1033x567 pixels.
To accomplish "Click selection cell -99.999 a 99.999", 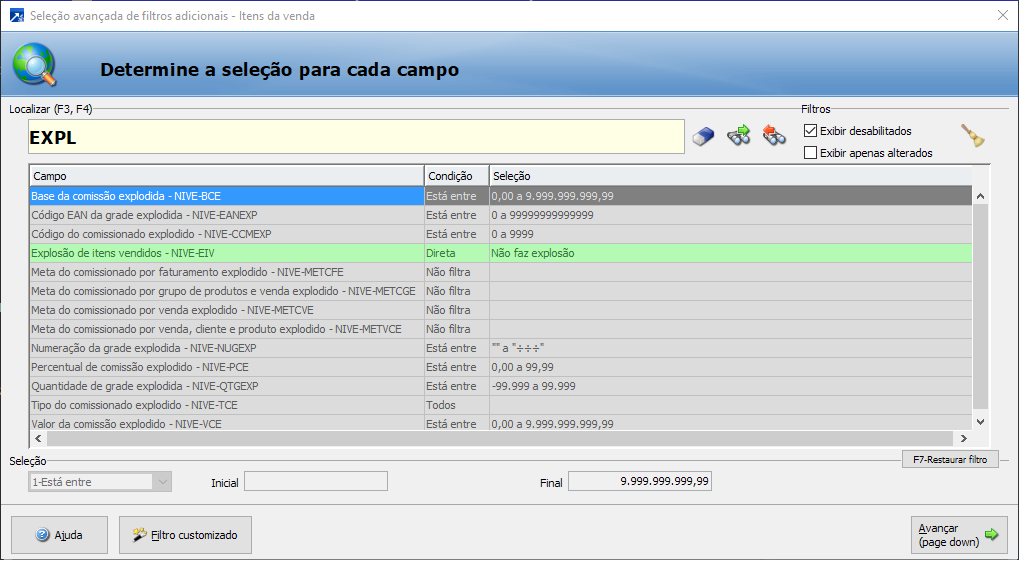I will click(x=731, y=386).
